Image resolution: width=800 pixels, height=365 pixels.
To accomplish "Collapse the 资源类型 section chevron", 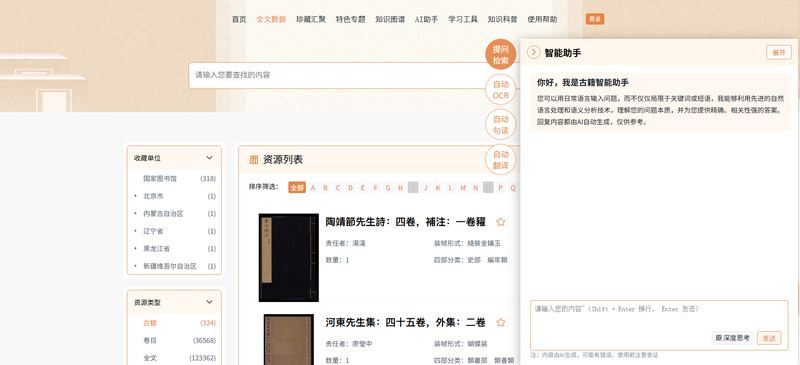I will click(209, 302).
